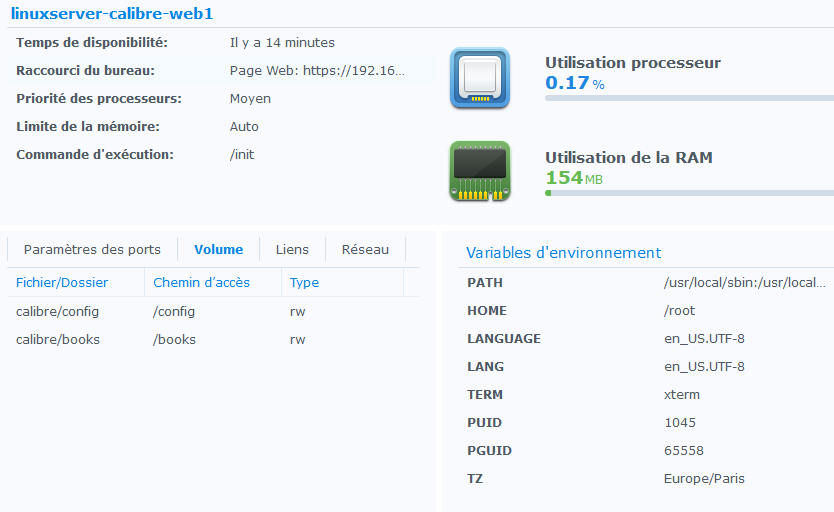
Task: Click the xterm TERM value
Action: pyautogui.click(x=682, y=395)
